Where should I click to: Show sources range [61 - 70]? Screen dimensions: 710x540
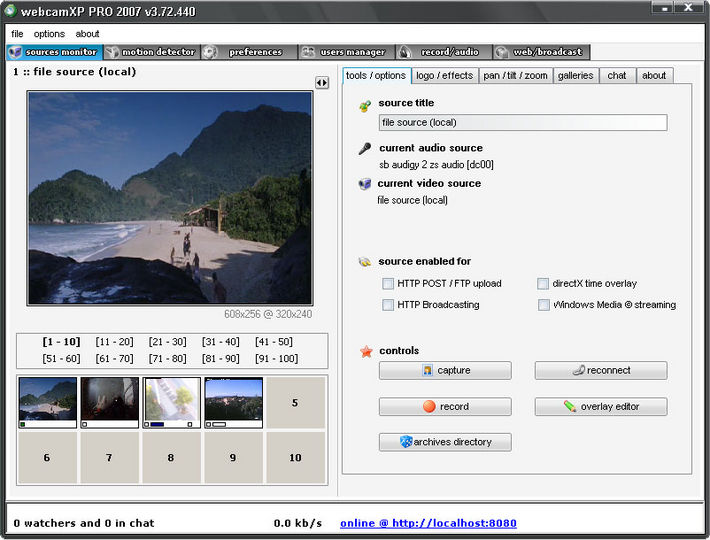pos(114,358)
